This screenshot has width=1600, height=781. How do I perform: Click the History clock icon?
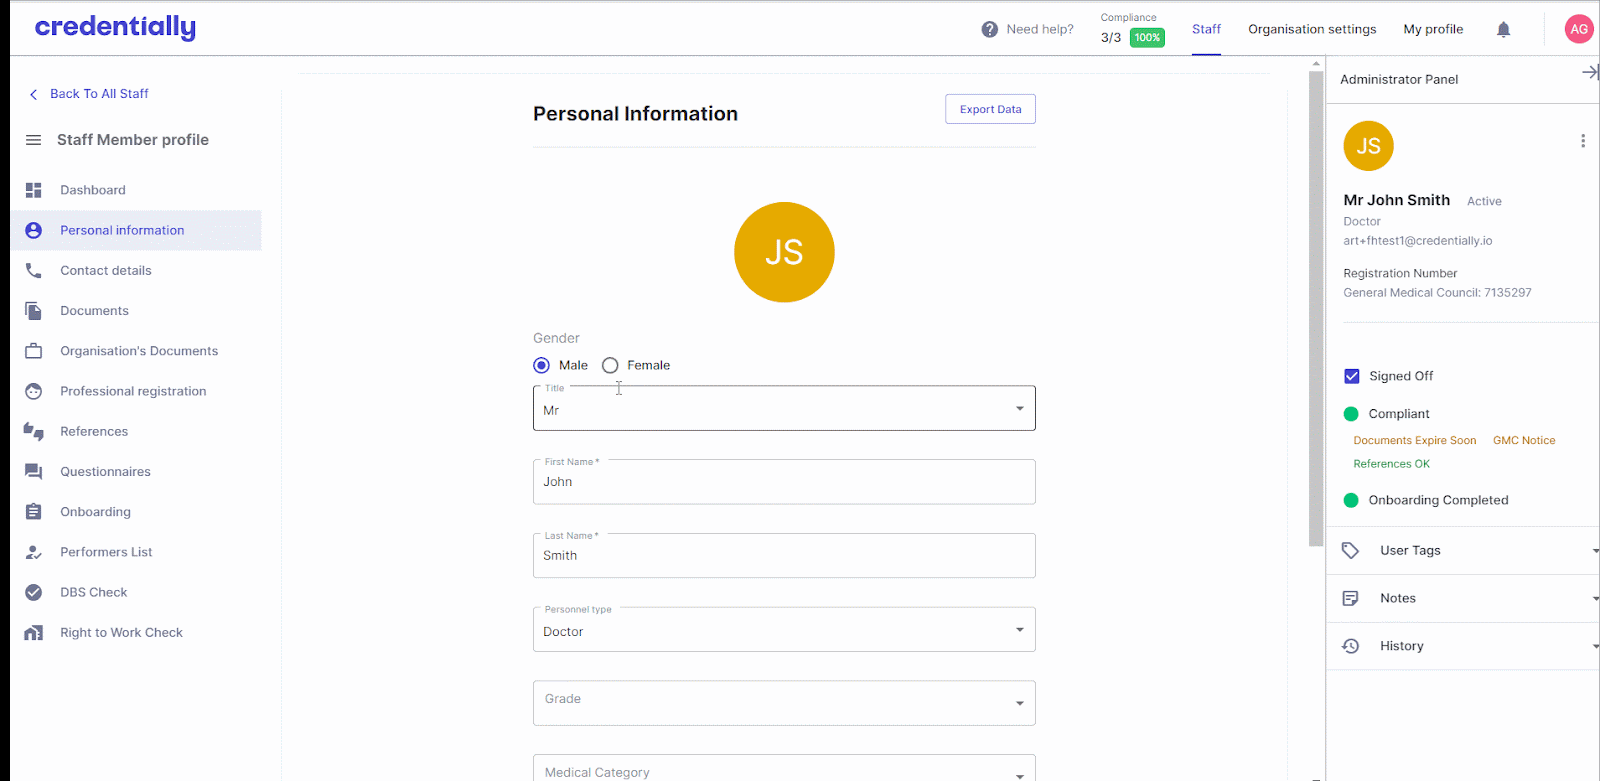click(1350, 646)
